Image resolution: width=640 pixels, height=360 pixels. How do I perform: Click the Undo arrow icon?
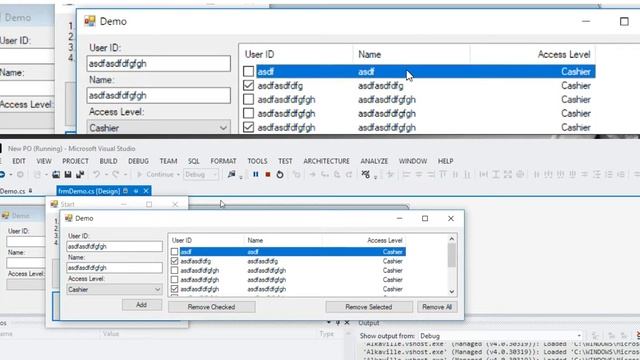(x=96, y=175)
